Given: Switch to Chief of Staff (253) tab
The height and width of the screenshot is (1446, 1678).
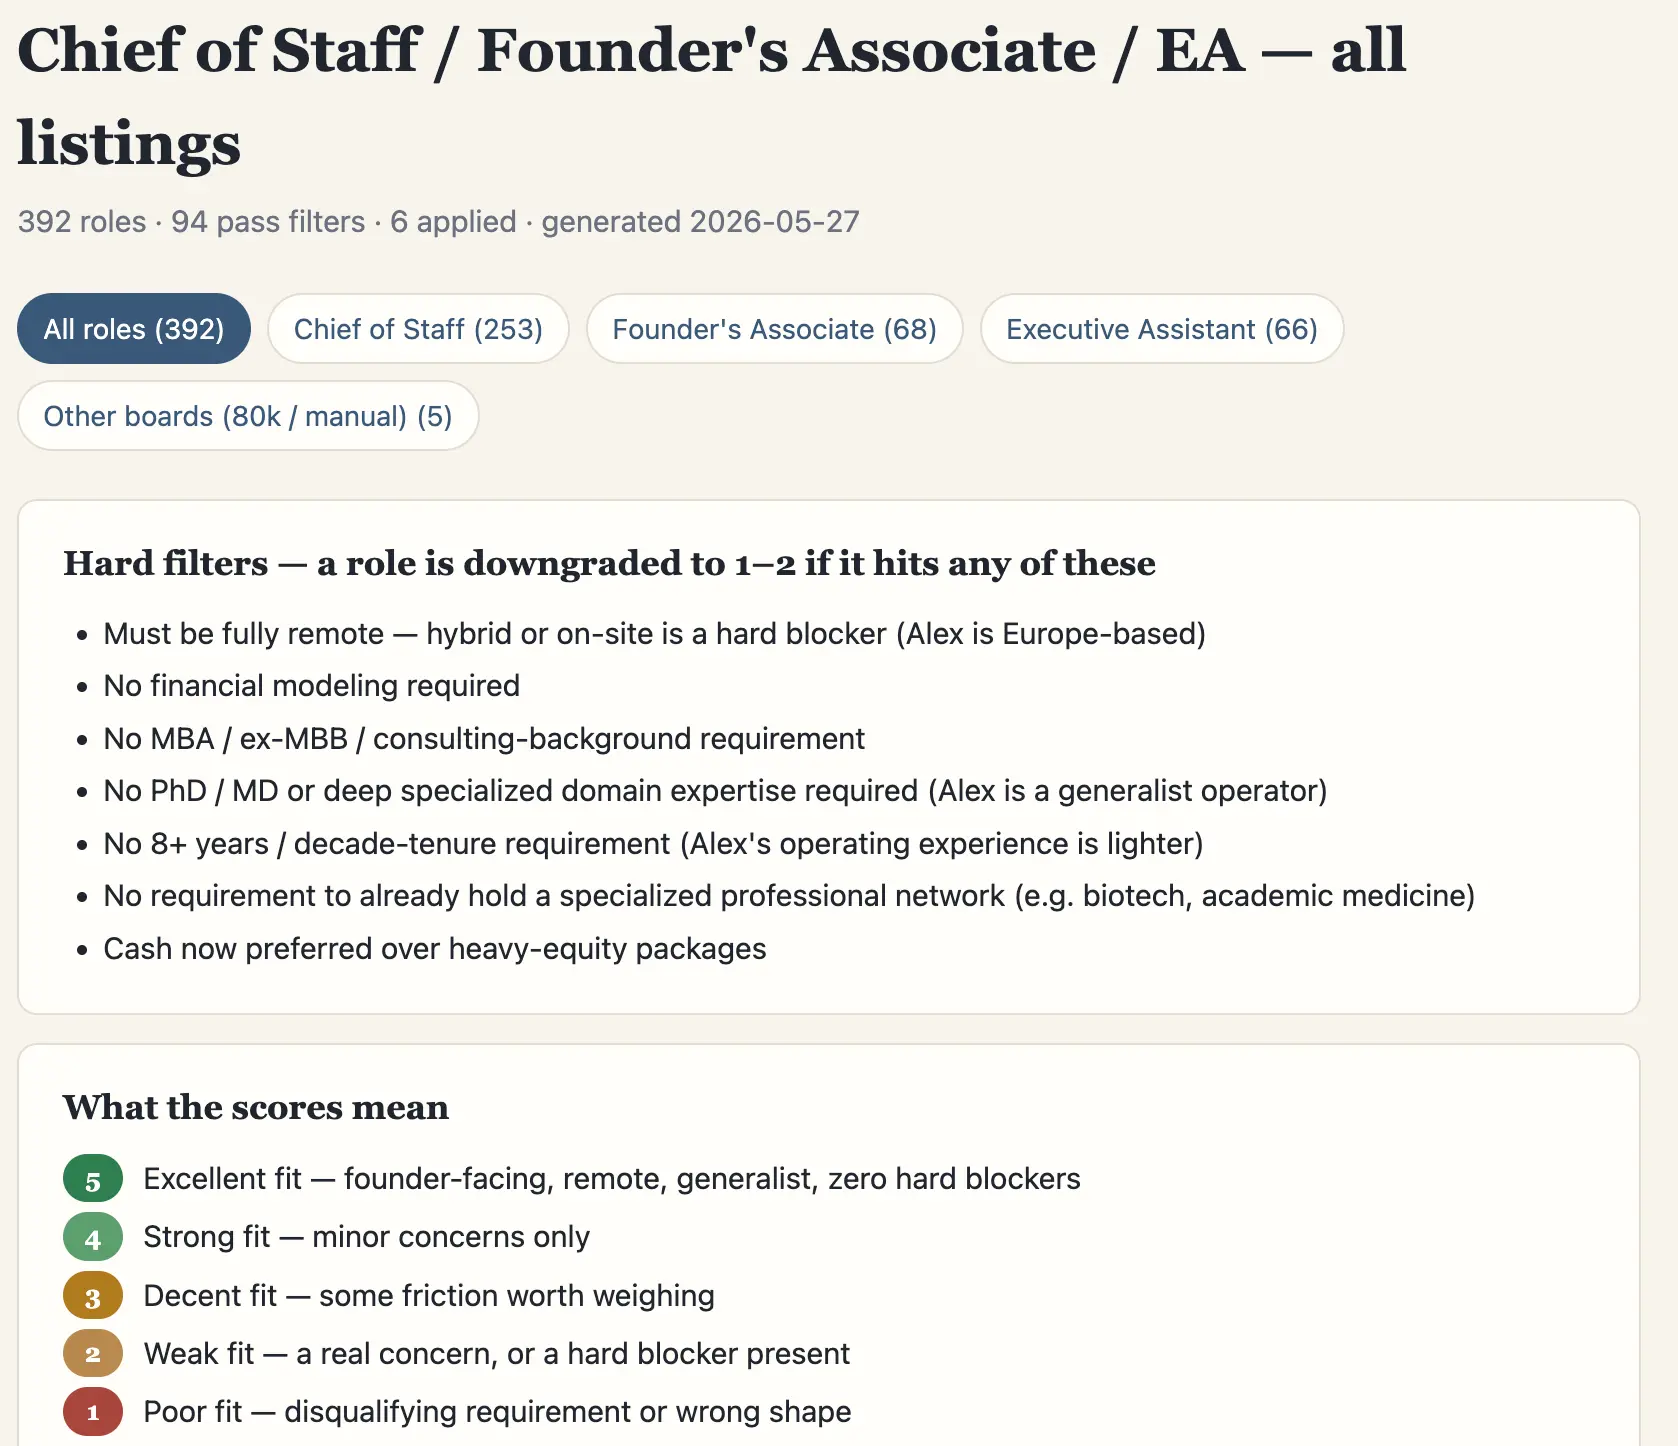Looking at the screenshot, I should (418, 329).
